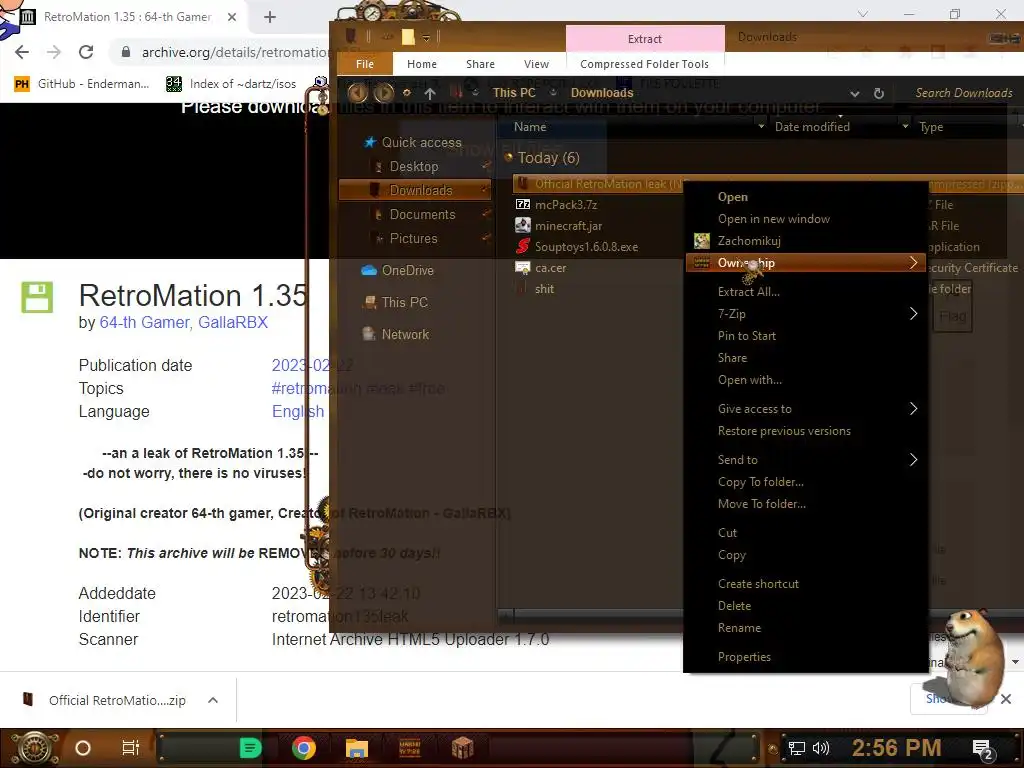Switch to the Home ribbon tab
The image size is (1024, 768).
pos(422,64)
